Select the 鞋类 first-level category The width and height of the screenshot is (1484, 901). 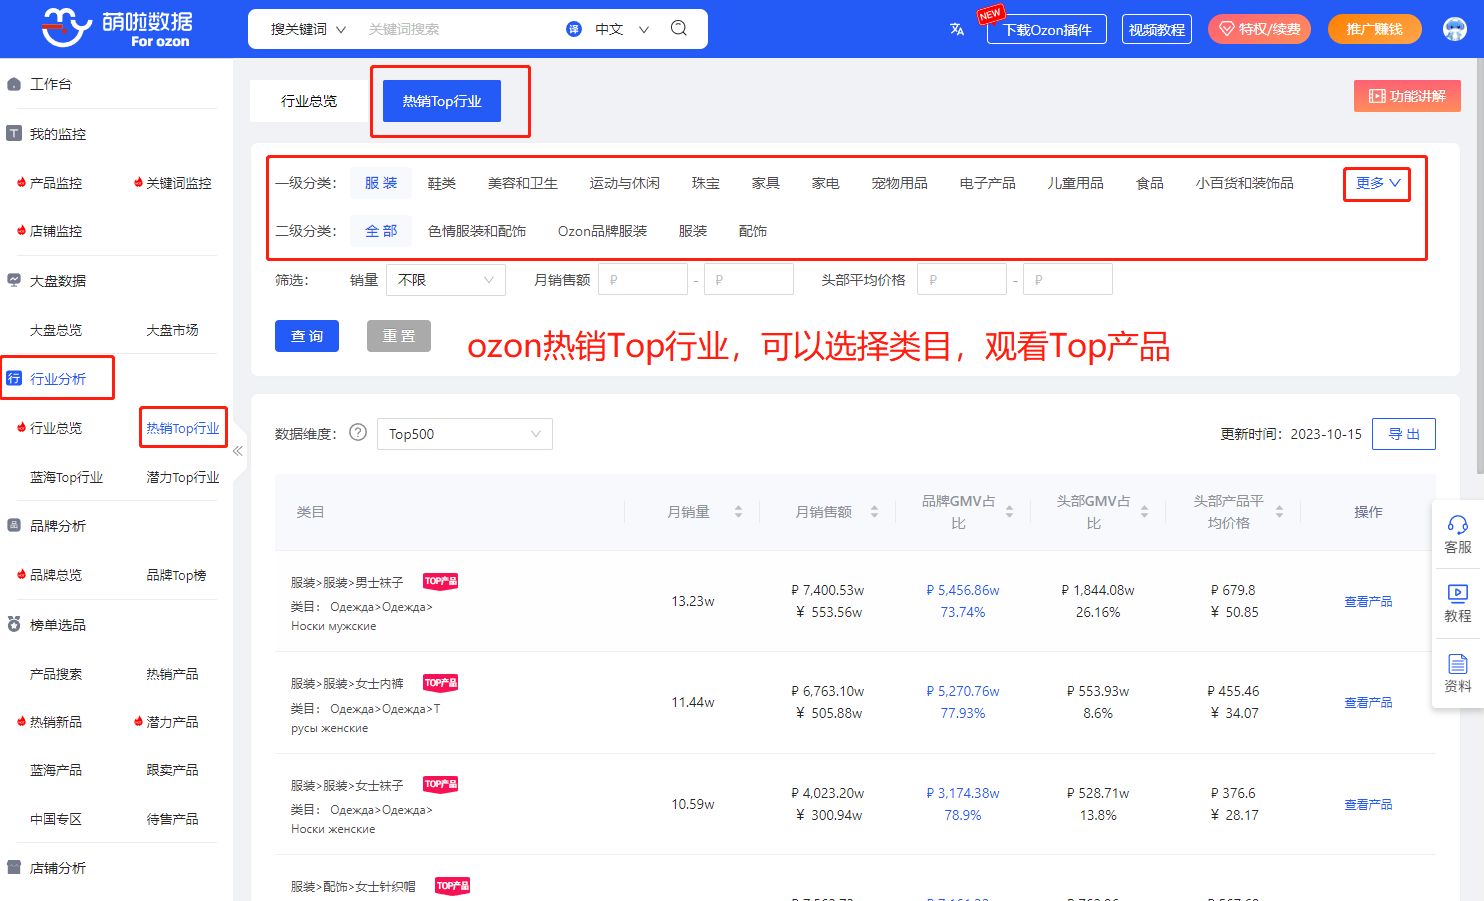tap(441, 183)
